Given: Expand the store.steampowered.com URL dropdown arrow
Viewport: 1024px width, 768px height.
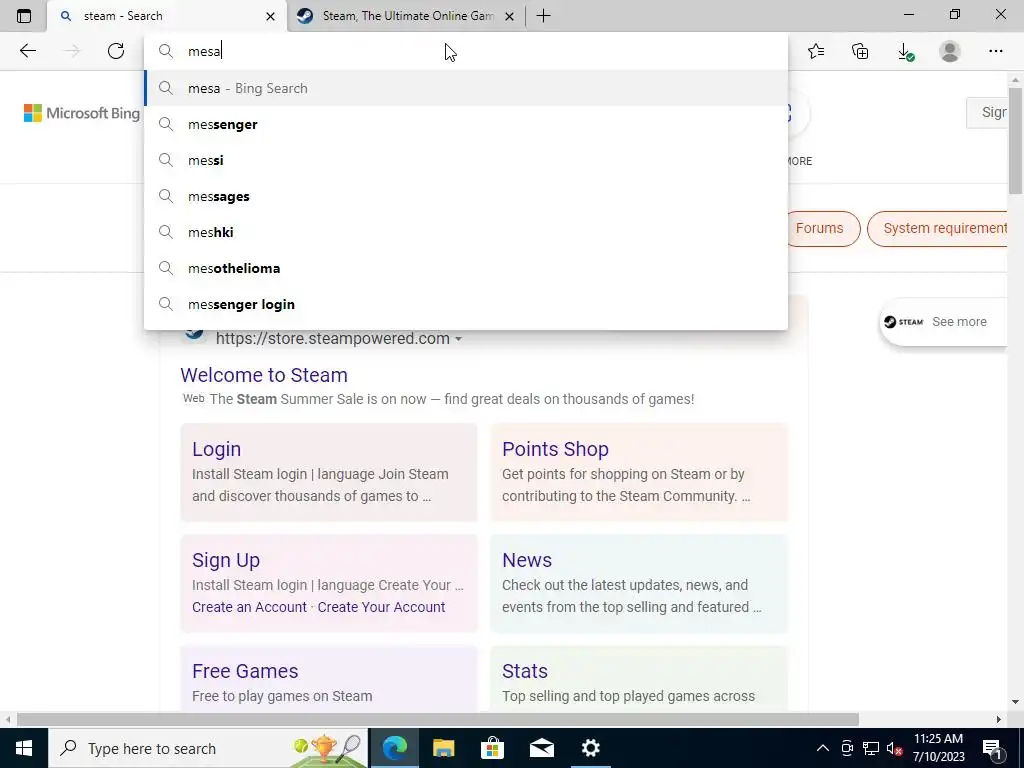Looking at the screenshot, I should pyautogui.click(x=458, y=339).
